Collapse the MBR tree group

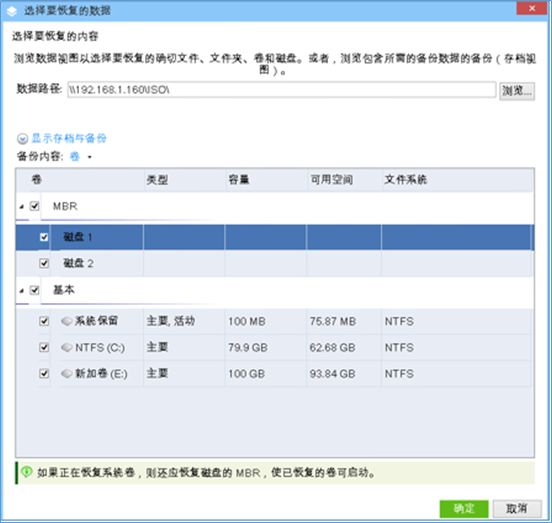[22, 207]
